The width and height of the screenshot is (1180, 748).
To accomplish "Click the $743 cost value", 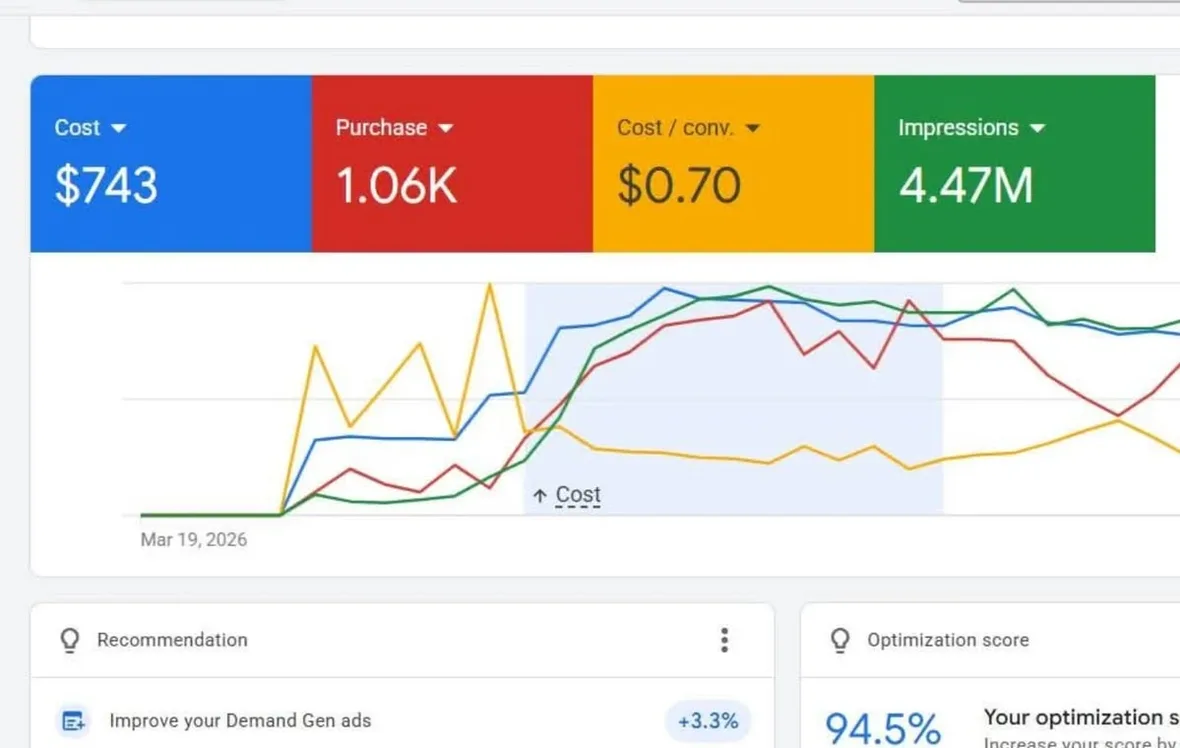I will click(x=106, y=185).
